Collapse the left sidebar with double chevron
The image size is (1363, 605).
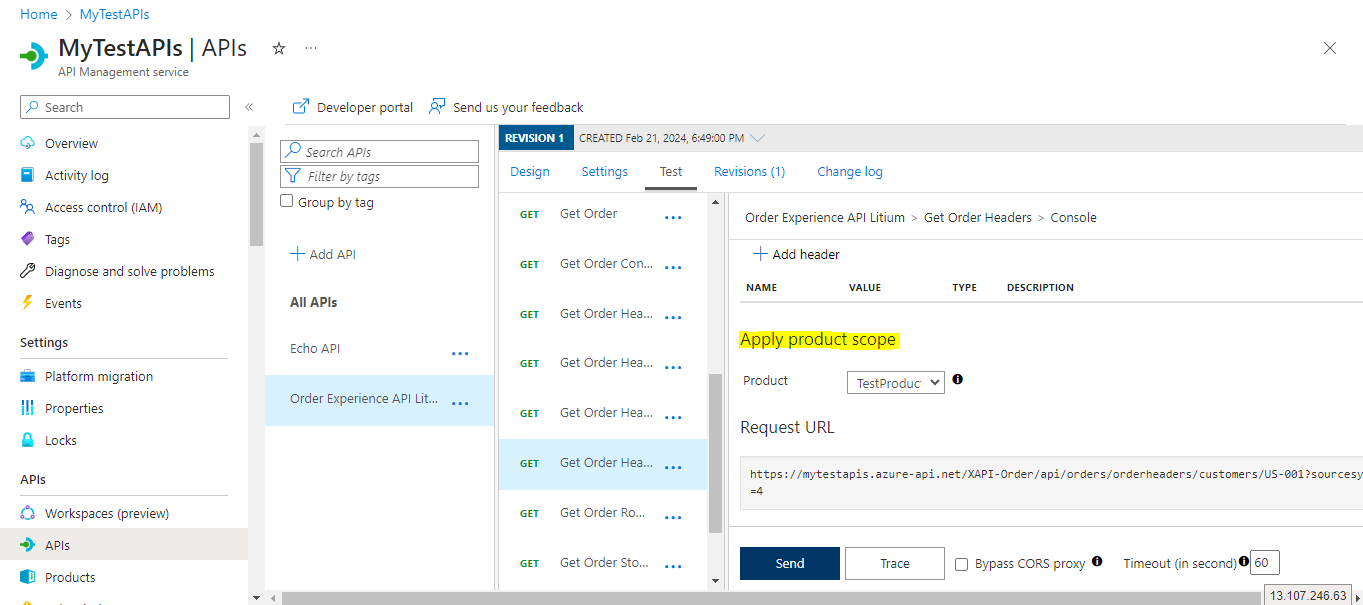click(249, 107)
